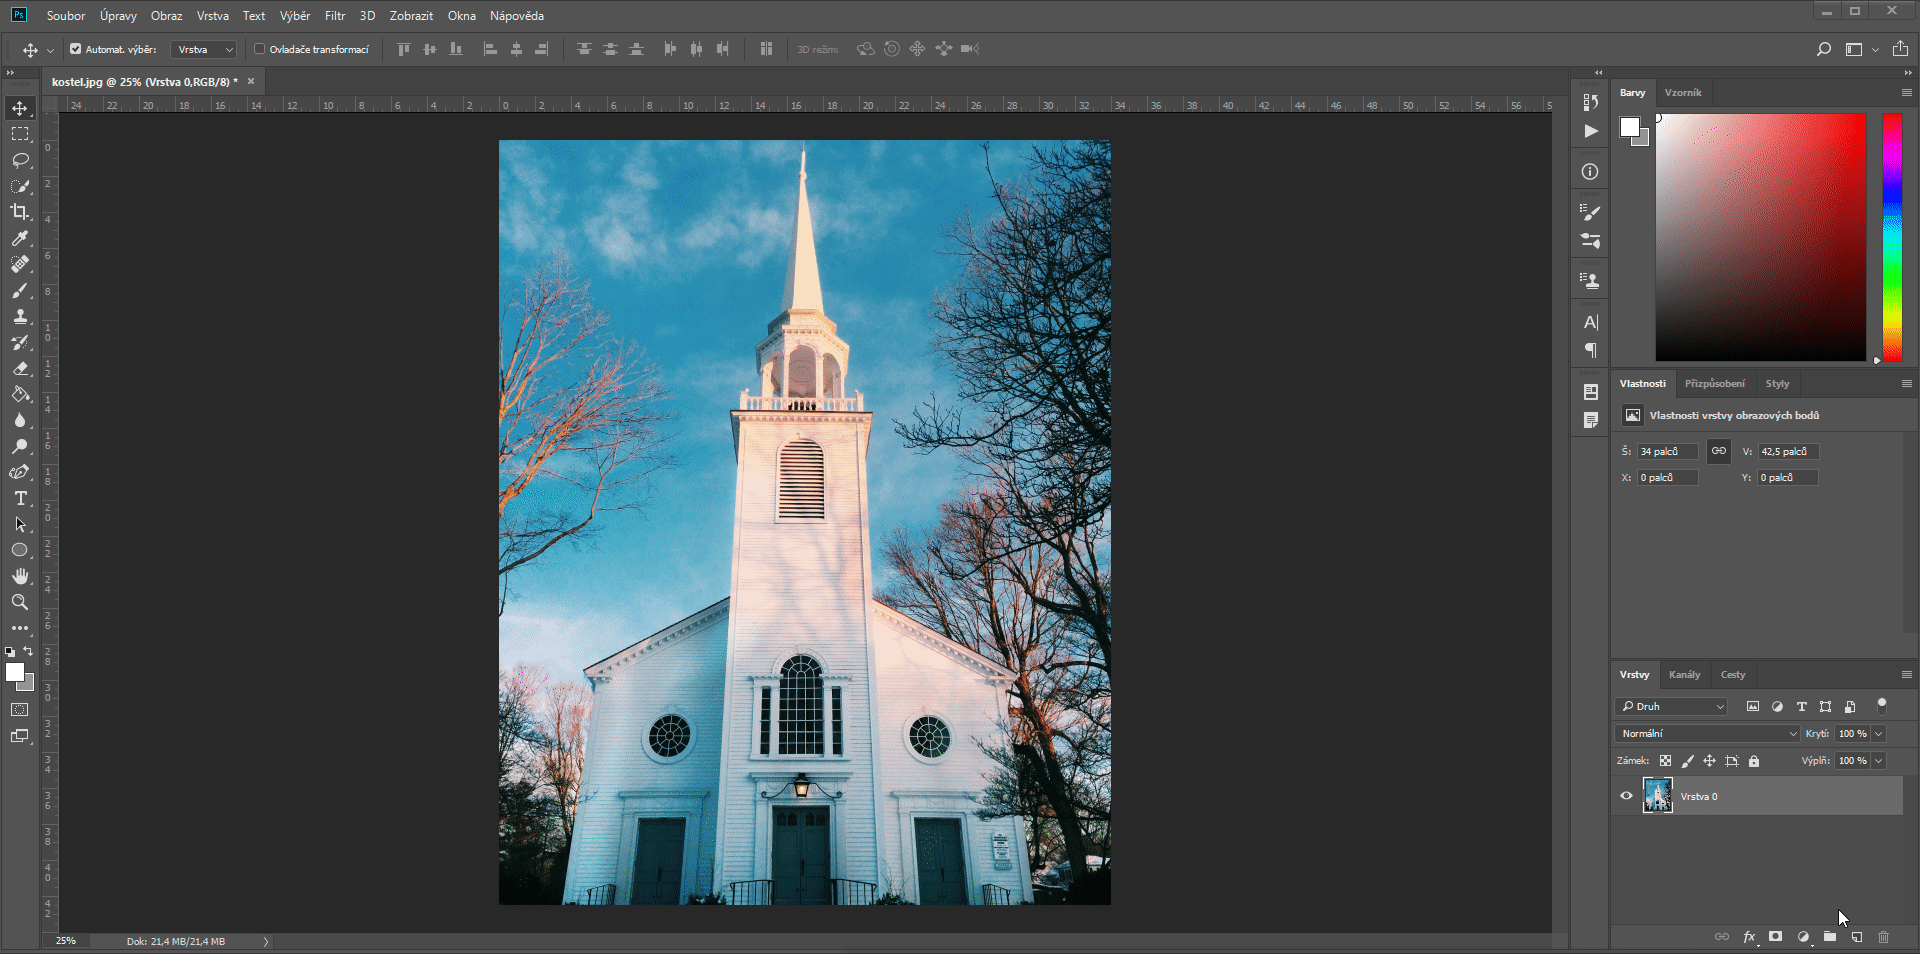Choose the Eyedropper tool
This screenshot has height=954, width=1920.
pyautogui.click(x=20, y=239)
